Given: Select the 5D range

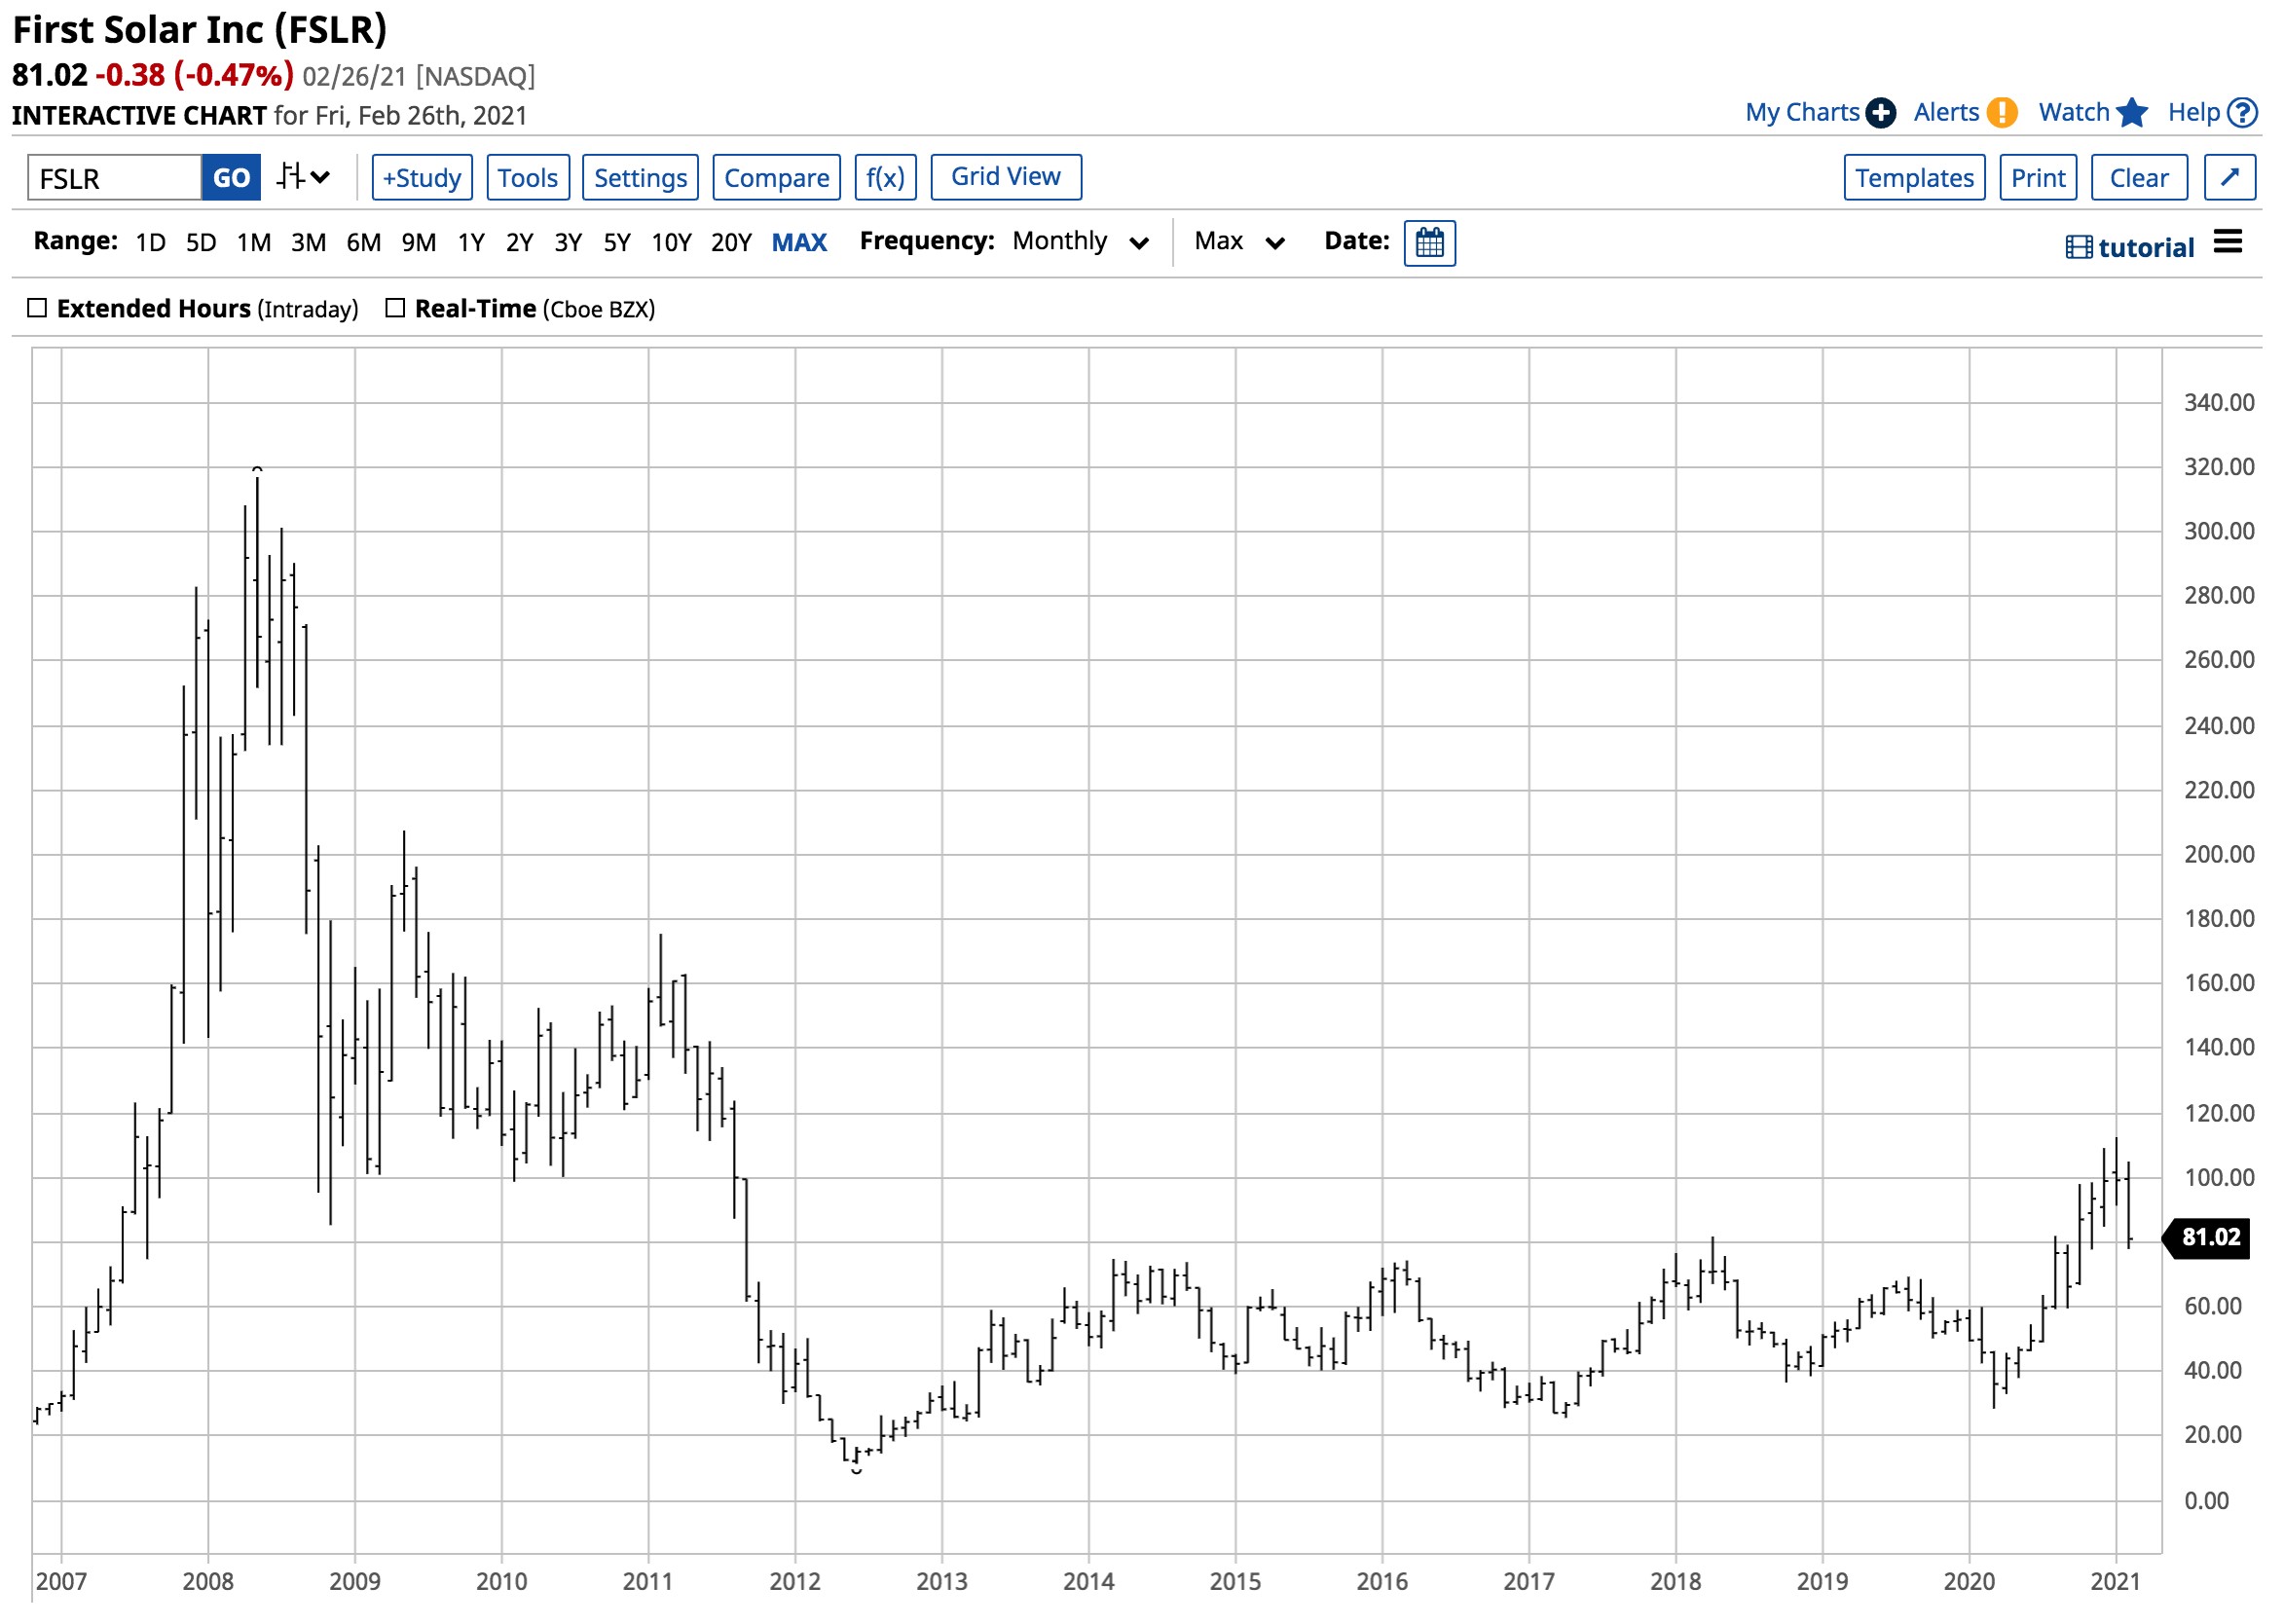Looking at the screenshot, I should tap(201, 243).
